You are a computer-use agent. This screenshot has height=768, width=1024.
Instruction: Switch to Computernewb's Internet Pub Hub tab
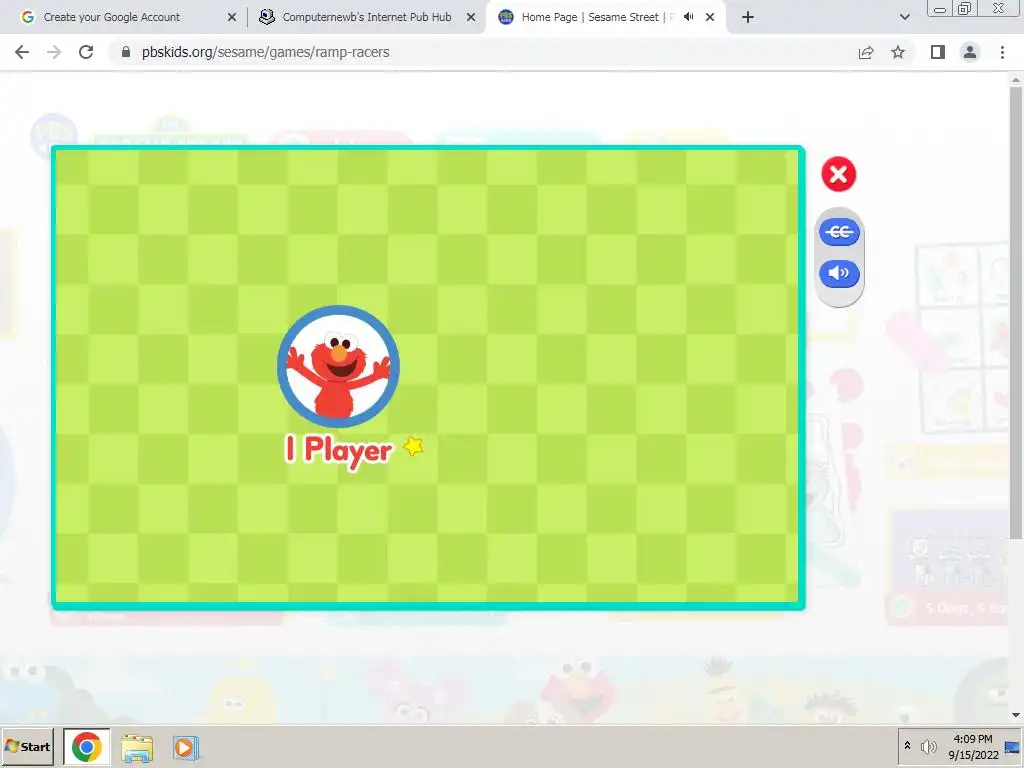(366, 17)
